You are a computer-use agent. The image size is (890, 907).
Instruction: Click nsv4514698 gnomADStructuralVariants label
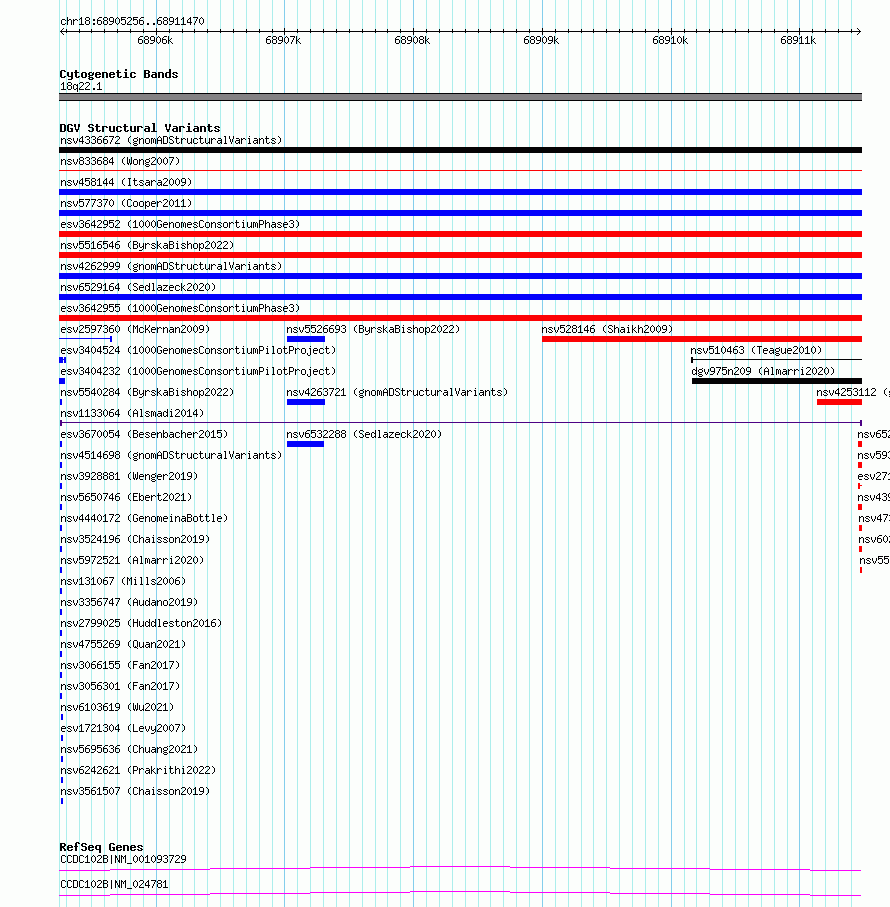point(171,455)
